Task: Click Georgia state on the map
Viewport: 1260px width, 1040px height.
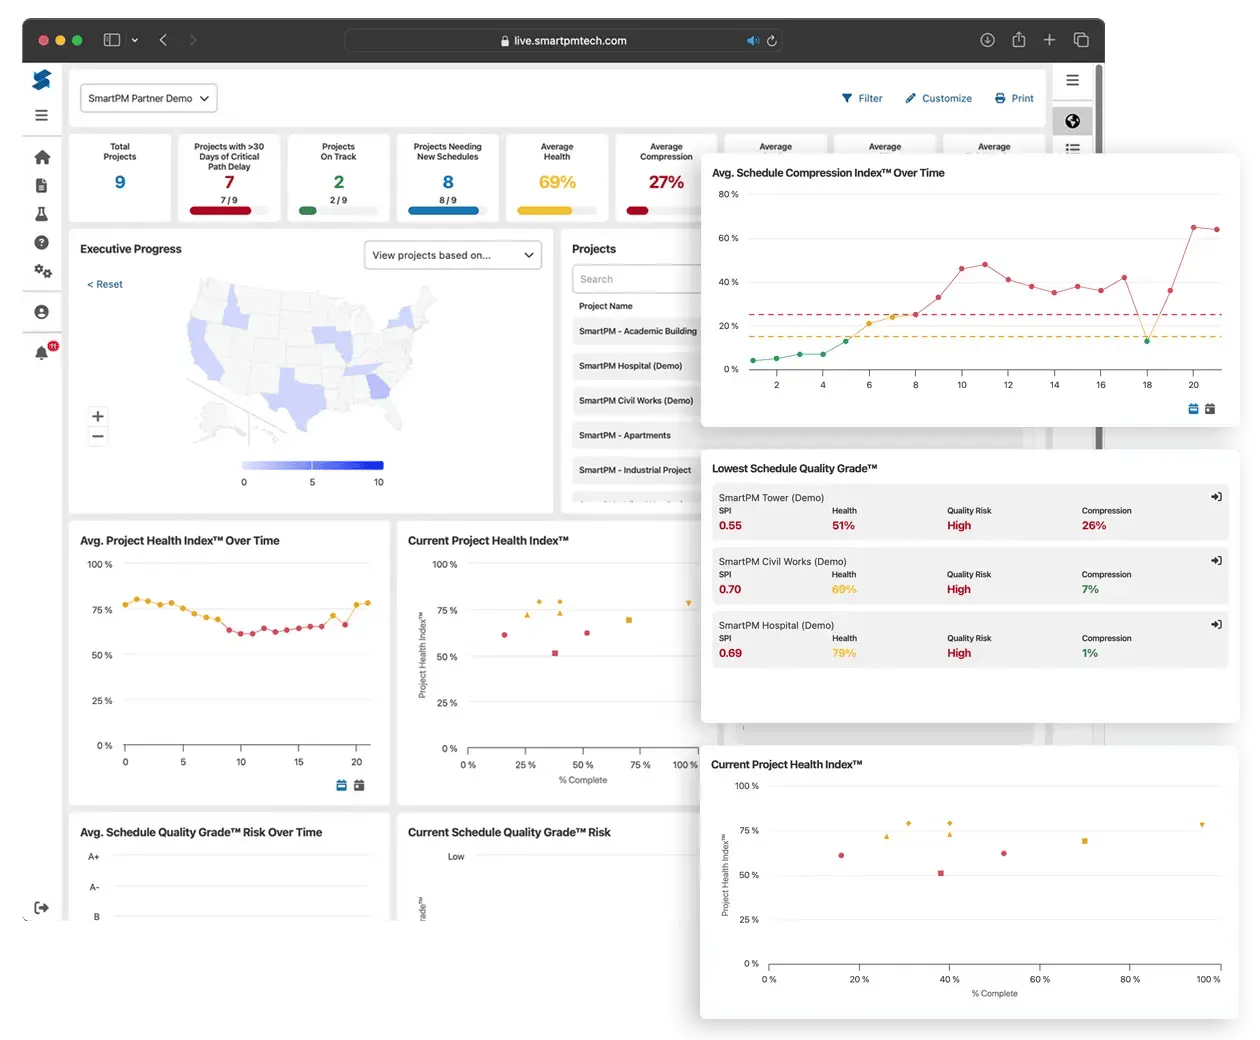Action: pos(377,386)
